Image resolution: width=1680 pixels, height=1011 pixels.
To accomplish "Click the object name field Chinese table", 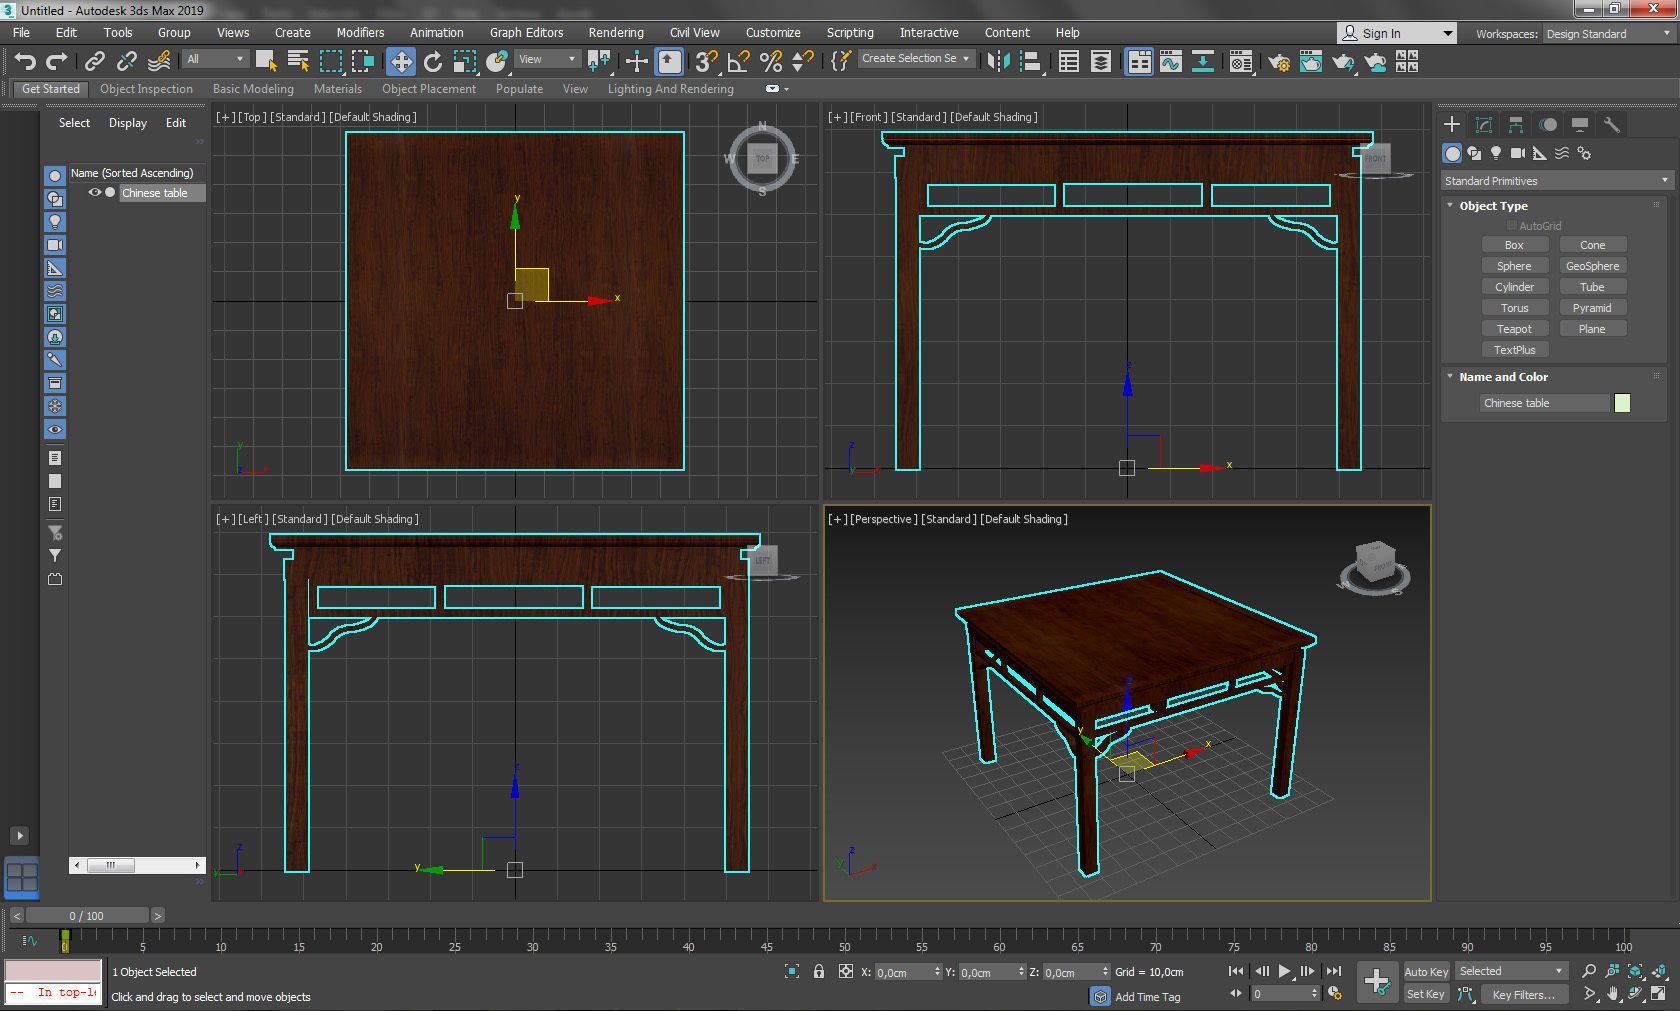I will click(x=1545, y=403).
